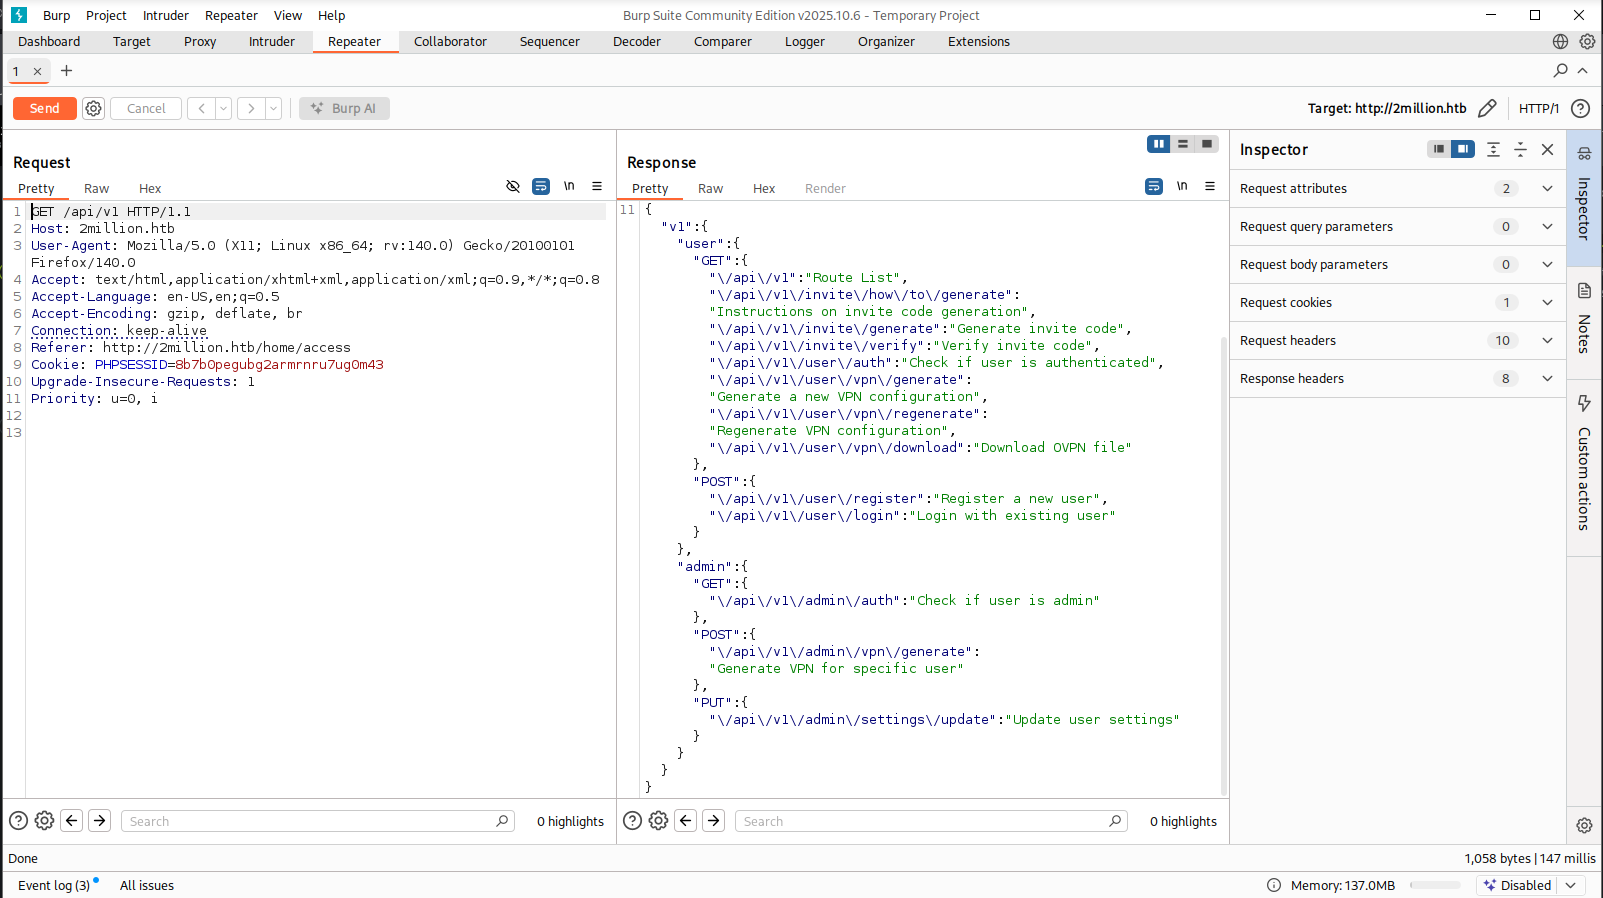Open response search settings gear
The width and height of the screenshot is (1603, 898).
point(658,821)
